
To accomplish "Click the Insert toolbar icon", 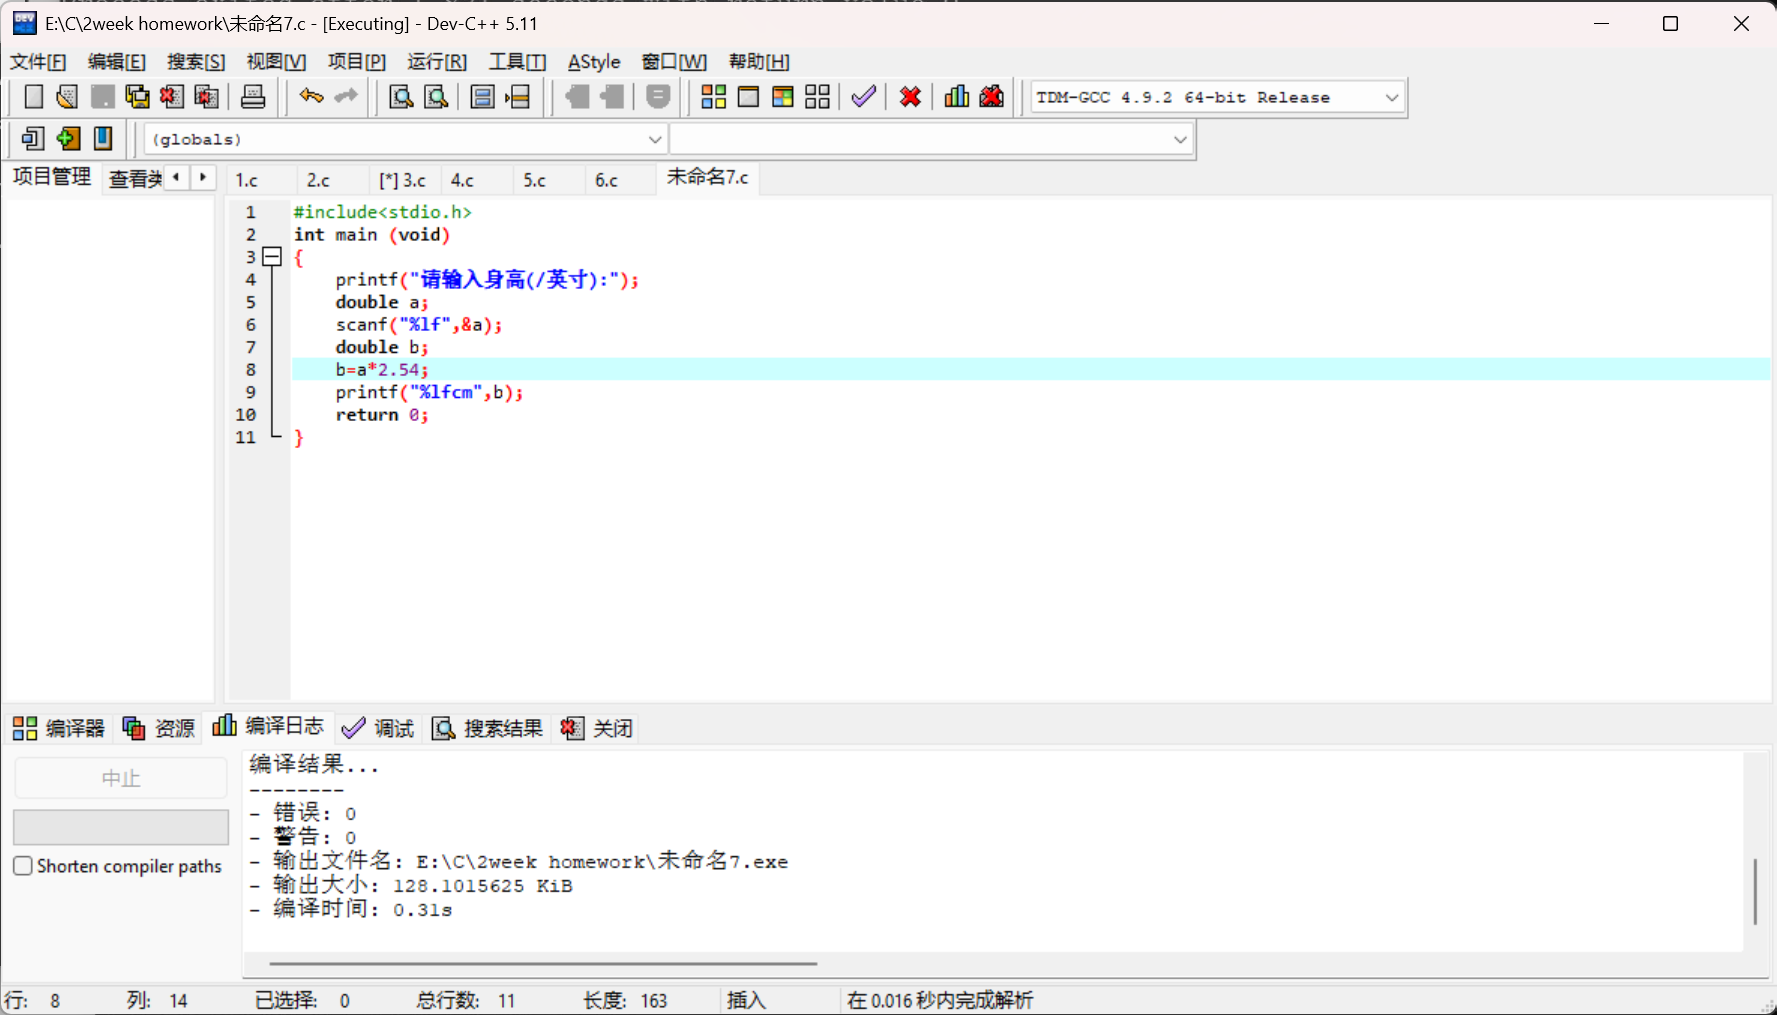I will coord(33,139).
